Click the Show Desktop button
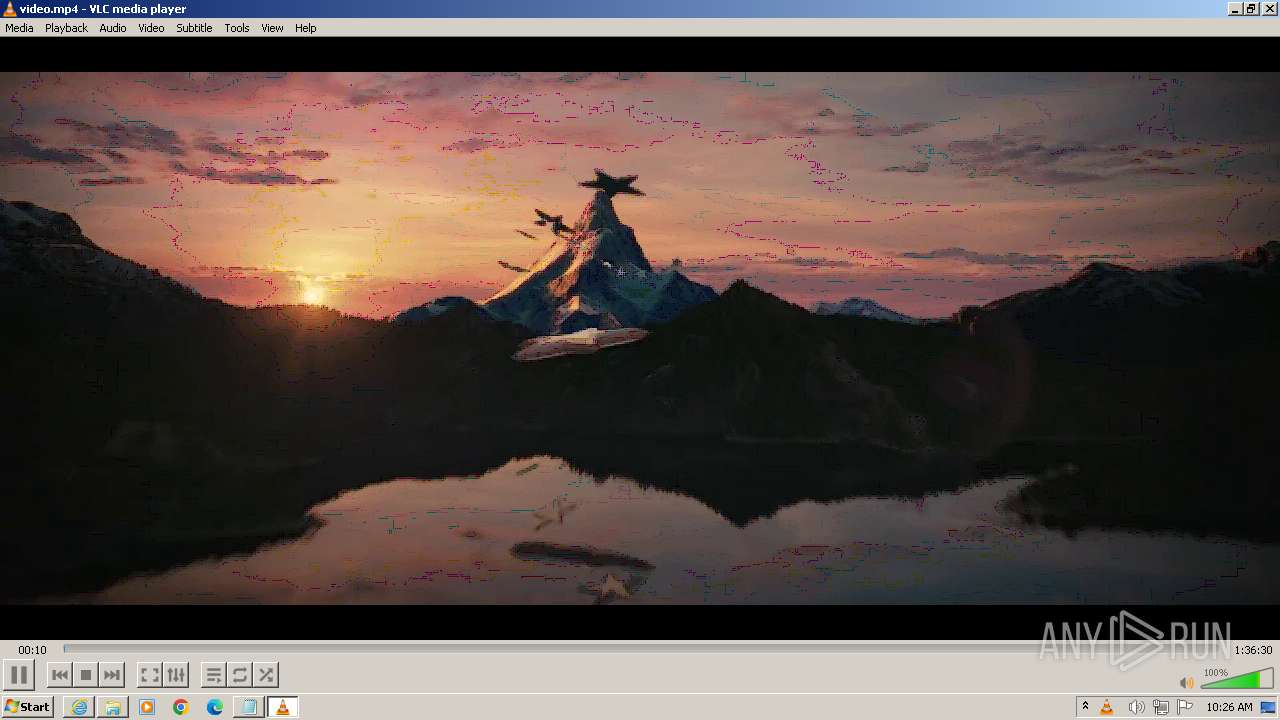 tap(1269, 707)
